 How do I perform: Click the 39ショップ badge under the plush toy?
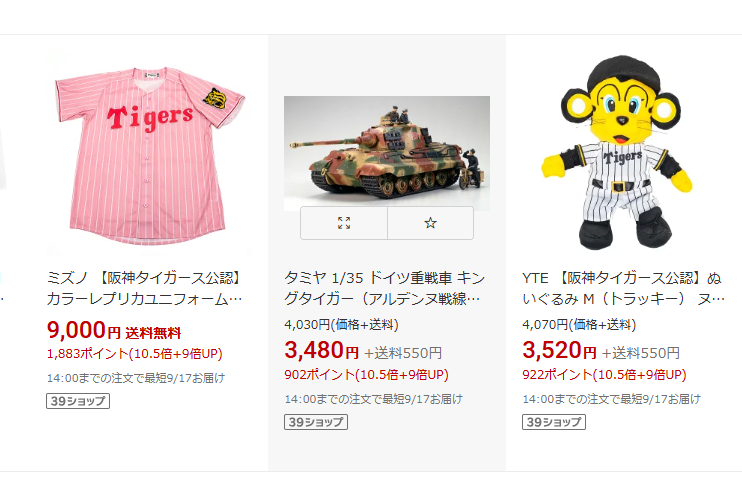[554, 422]
